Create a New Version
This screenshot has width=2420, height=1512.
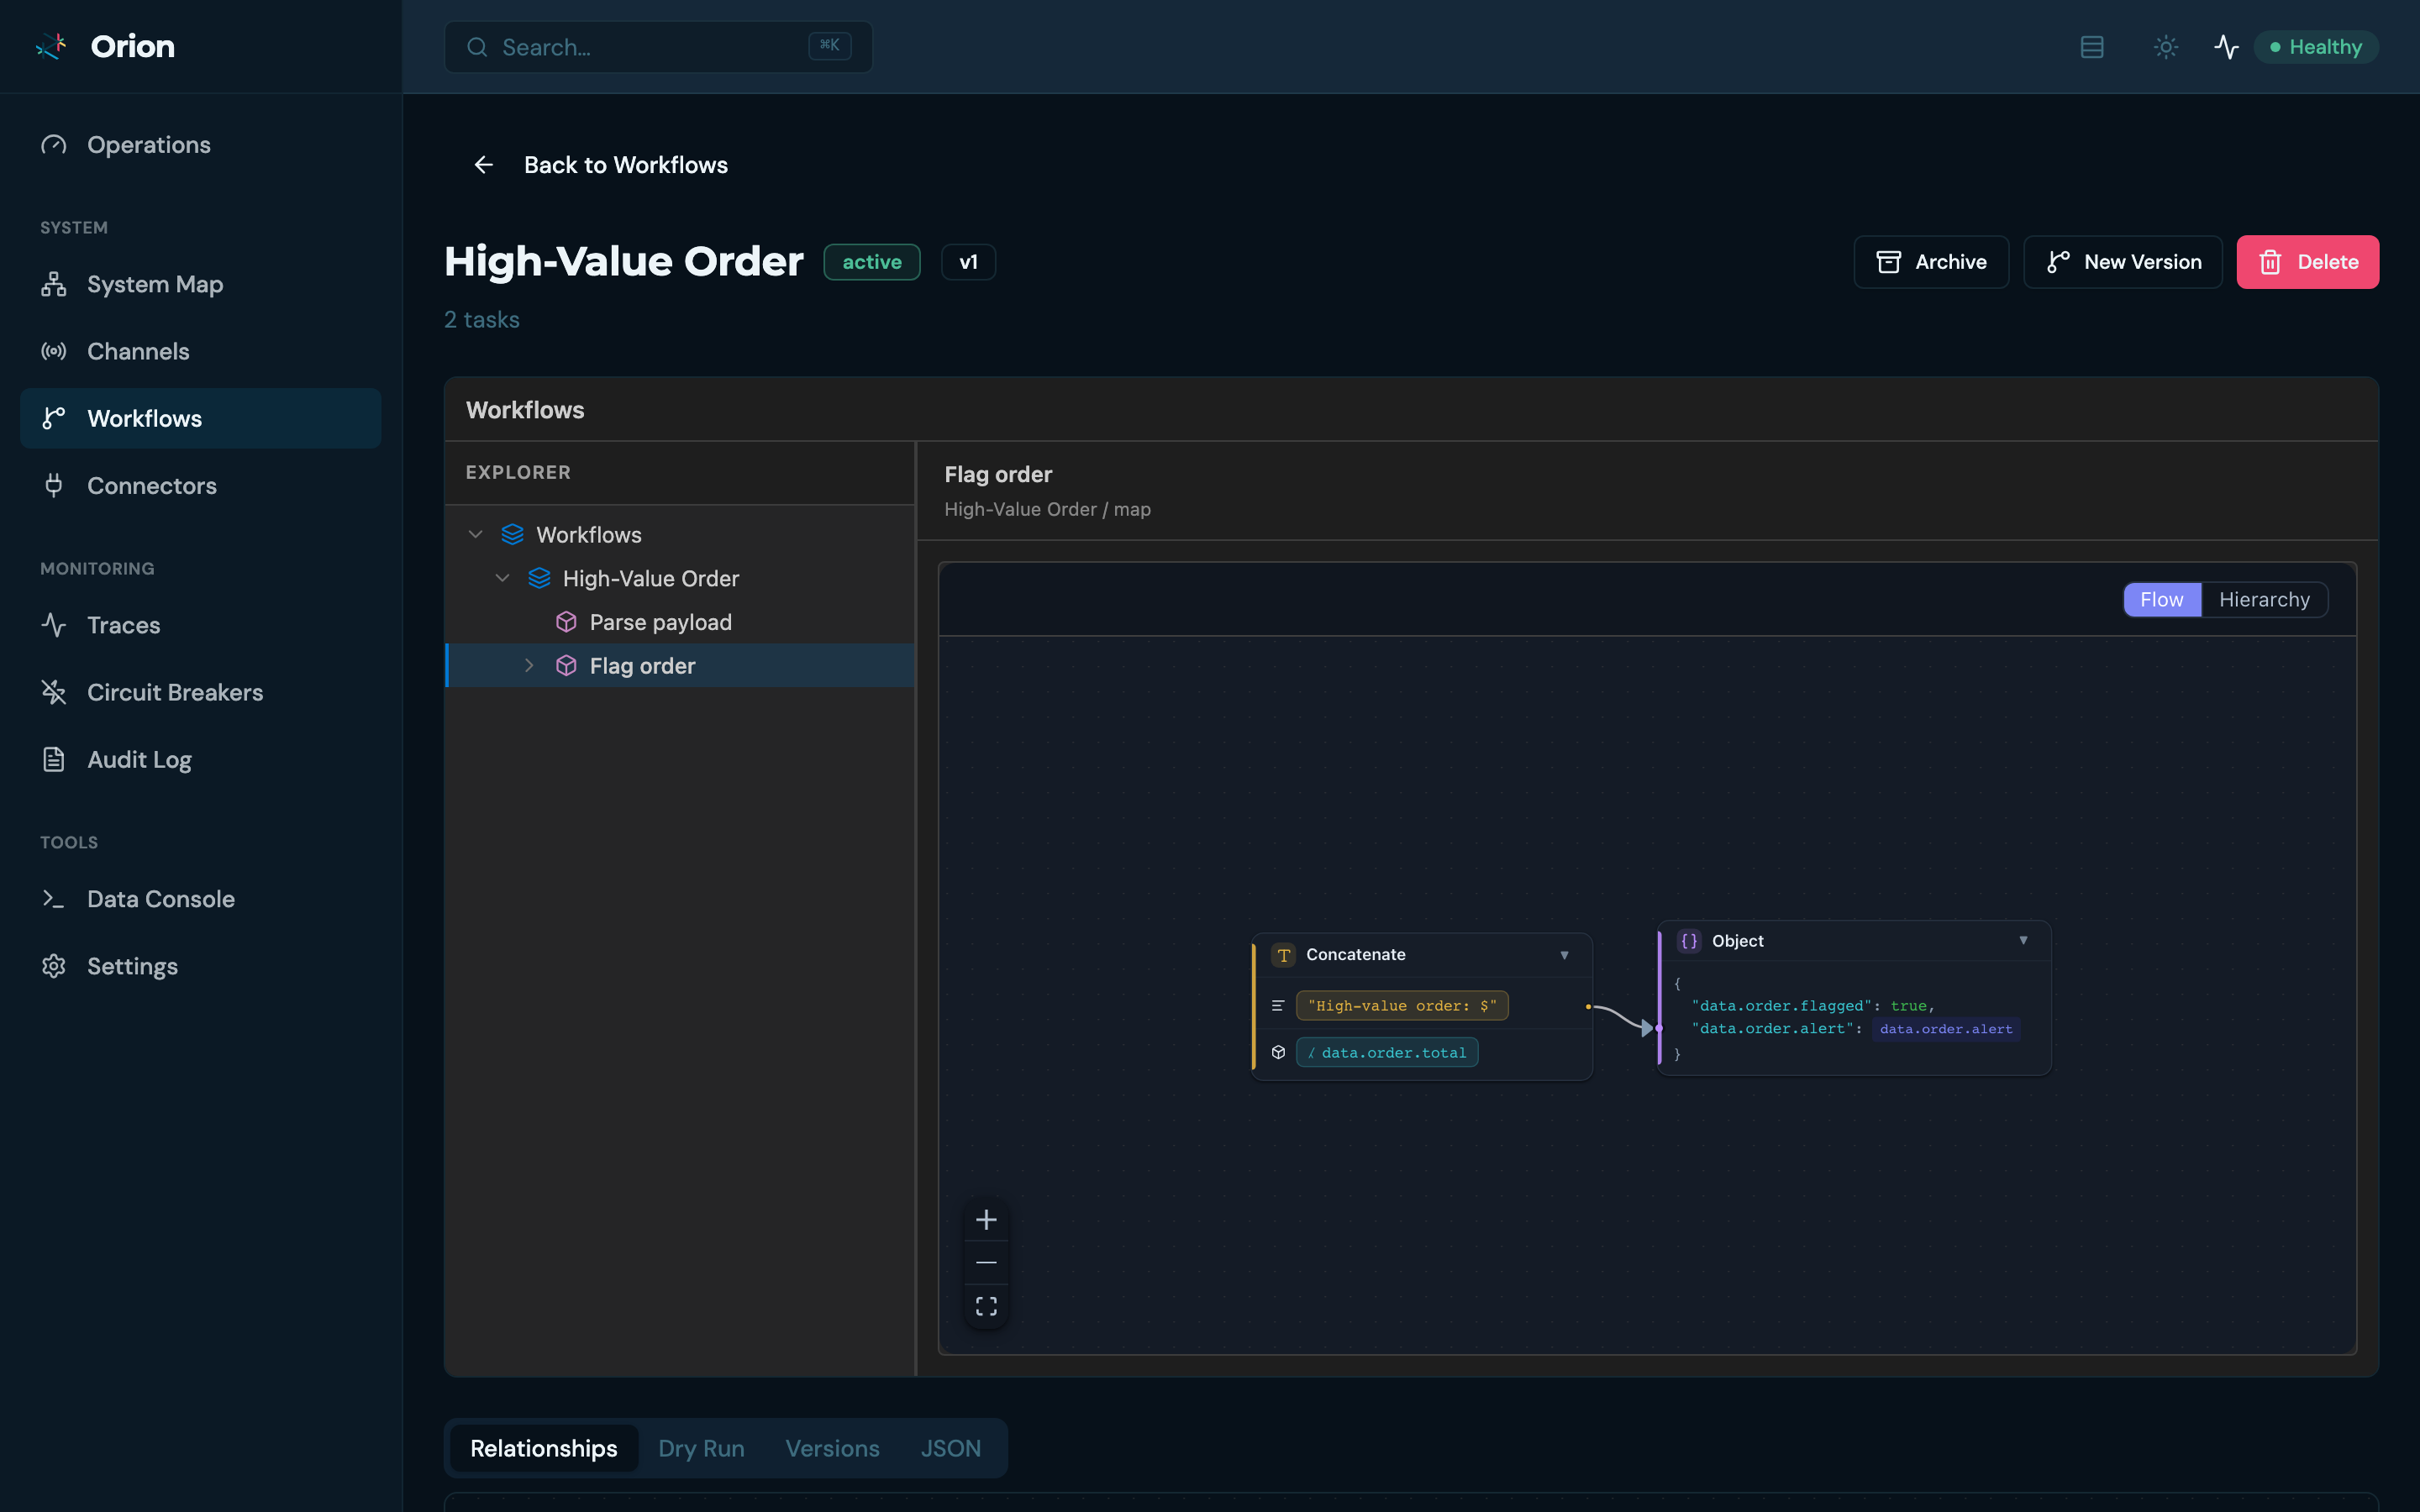point(2123,262)
